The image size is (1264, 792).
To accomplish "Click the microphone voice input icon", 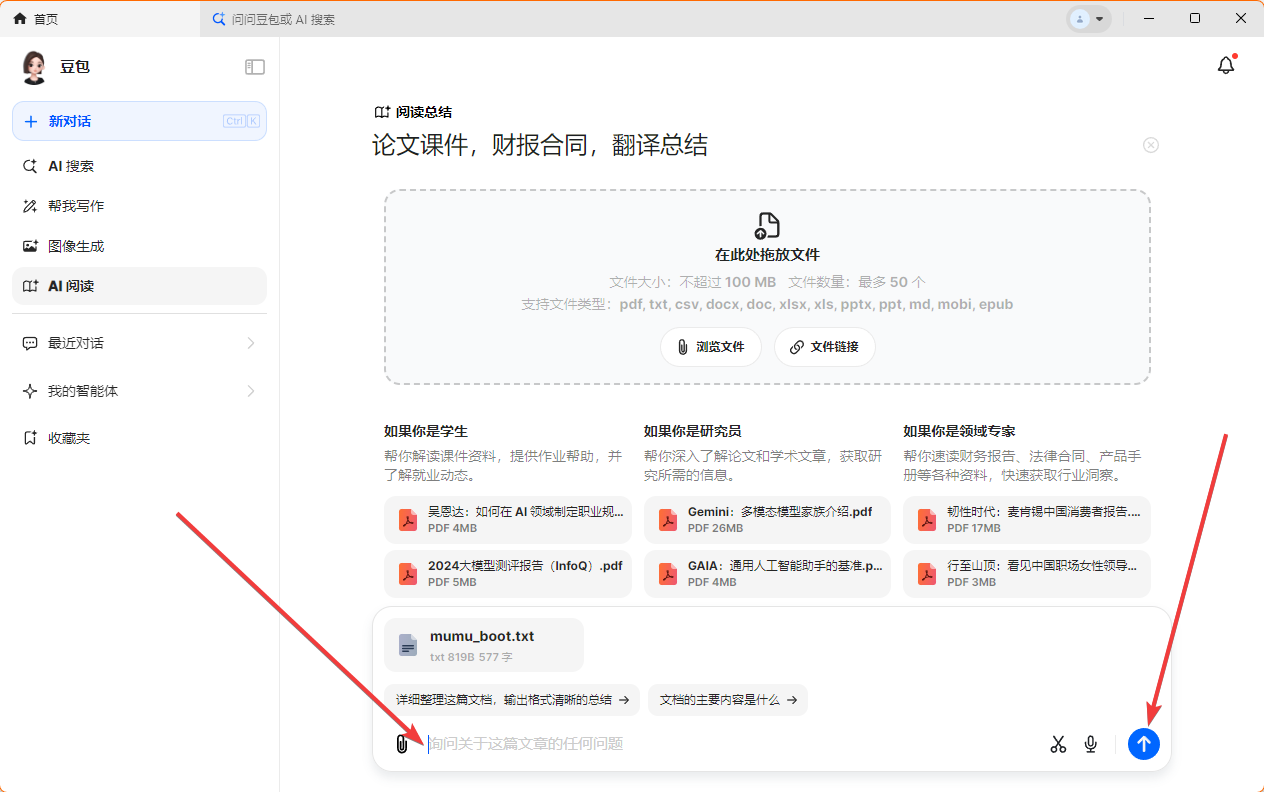I will (1091, 744).
